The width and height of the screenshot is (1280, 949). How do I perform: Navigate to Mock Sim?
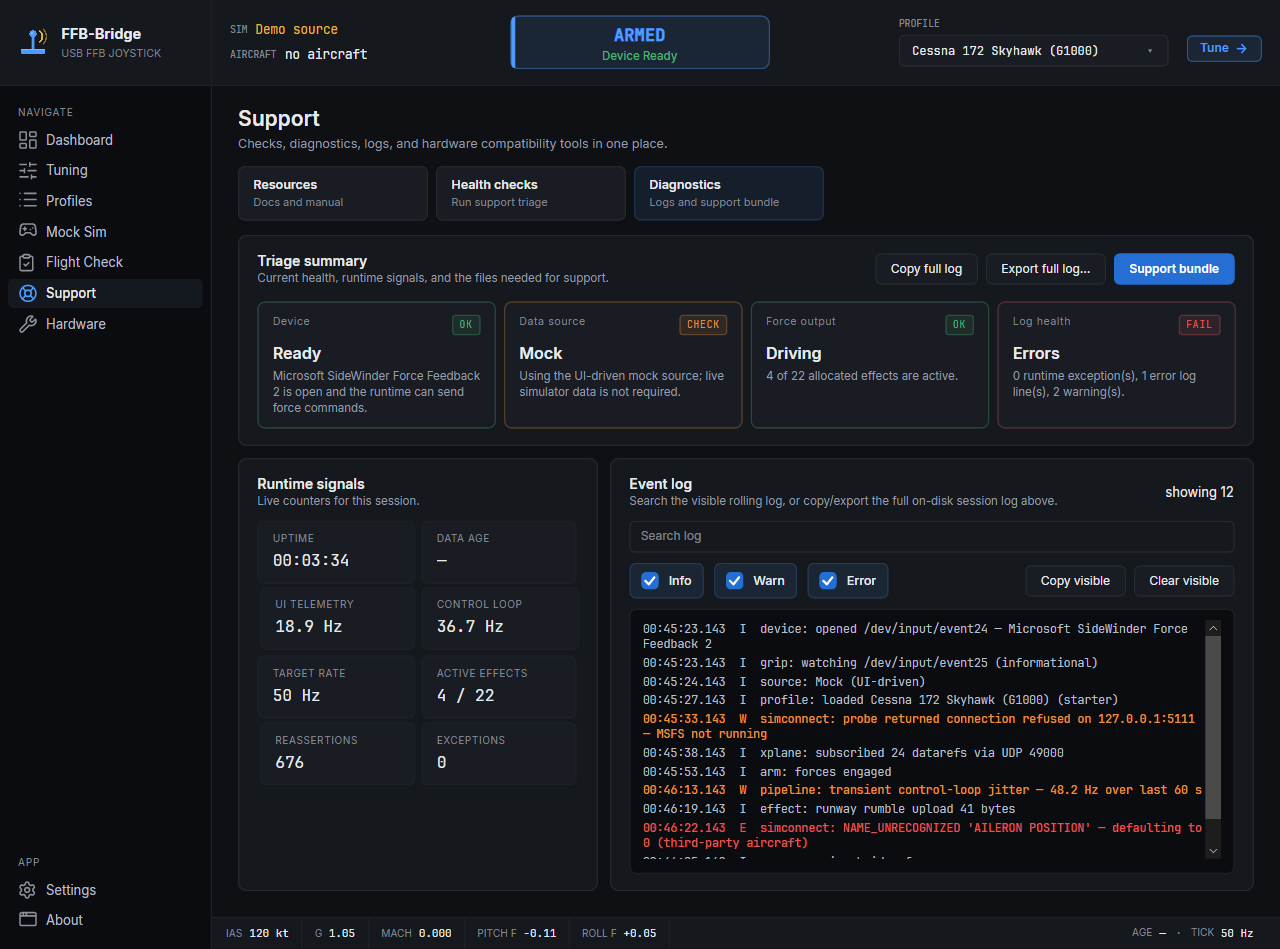(105, 231)
